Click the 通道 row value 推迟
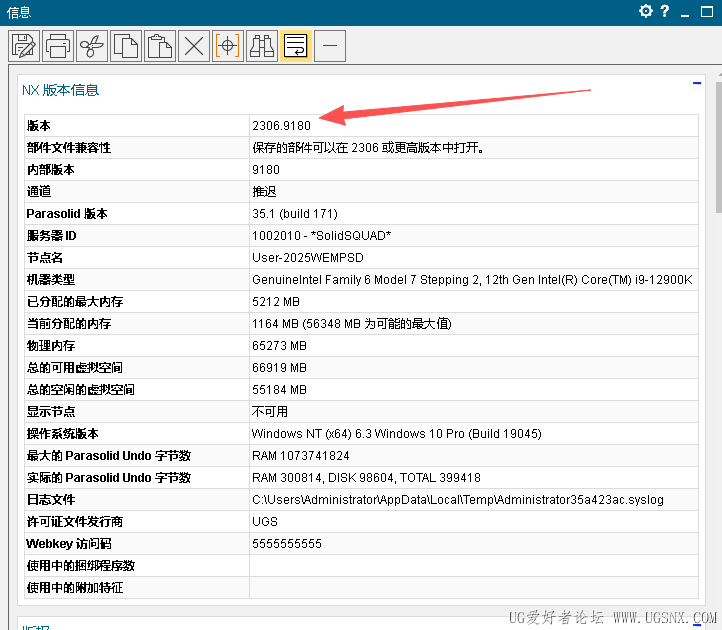 264,192
